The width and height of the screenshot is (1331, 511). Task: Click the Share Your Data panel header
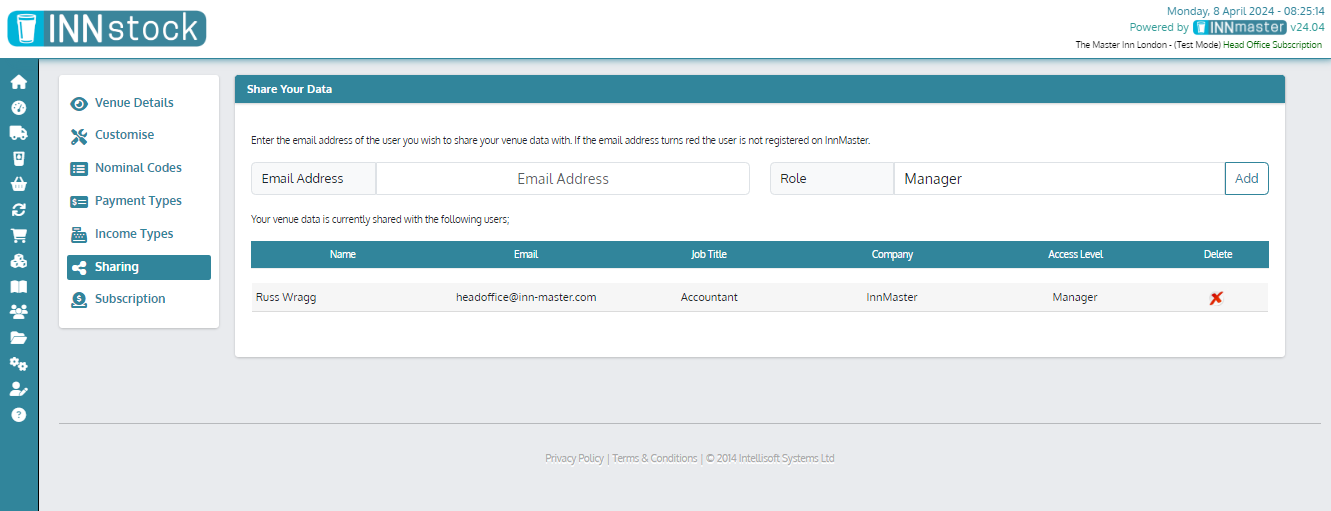click(x=760, y=89)
